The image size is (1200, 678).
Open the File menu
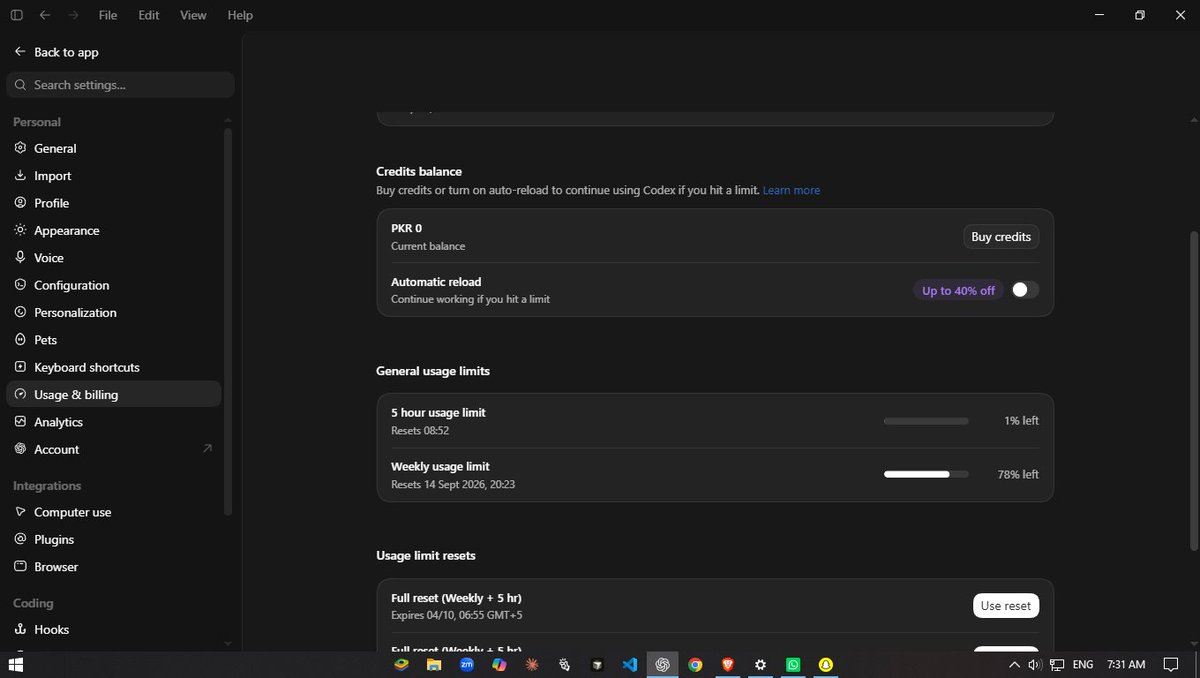point(108,15)
